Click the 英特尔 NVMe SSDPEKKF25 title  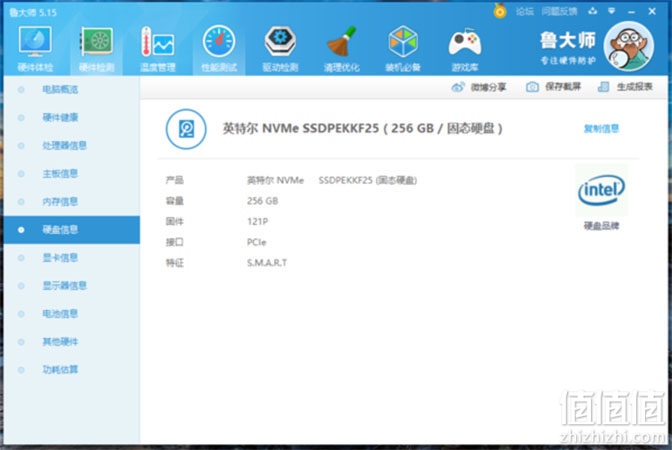(362, 128)
